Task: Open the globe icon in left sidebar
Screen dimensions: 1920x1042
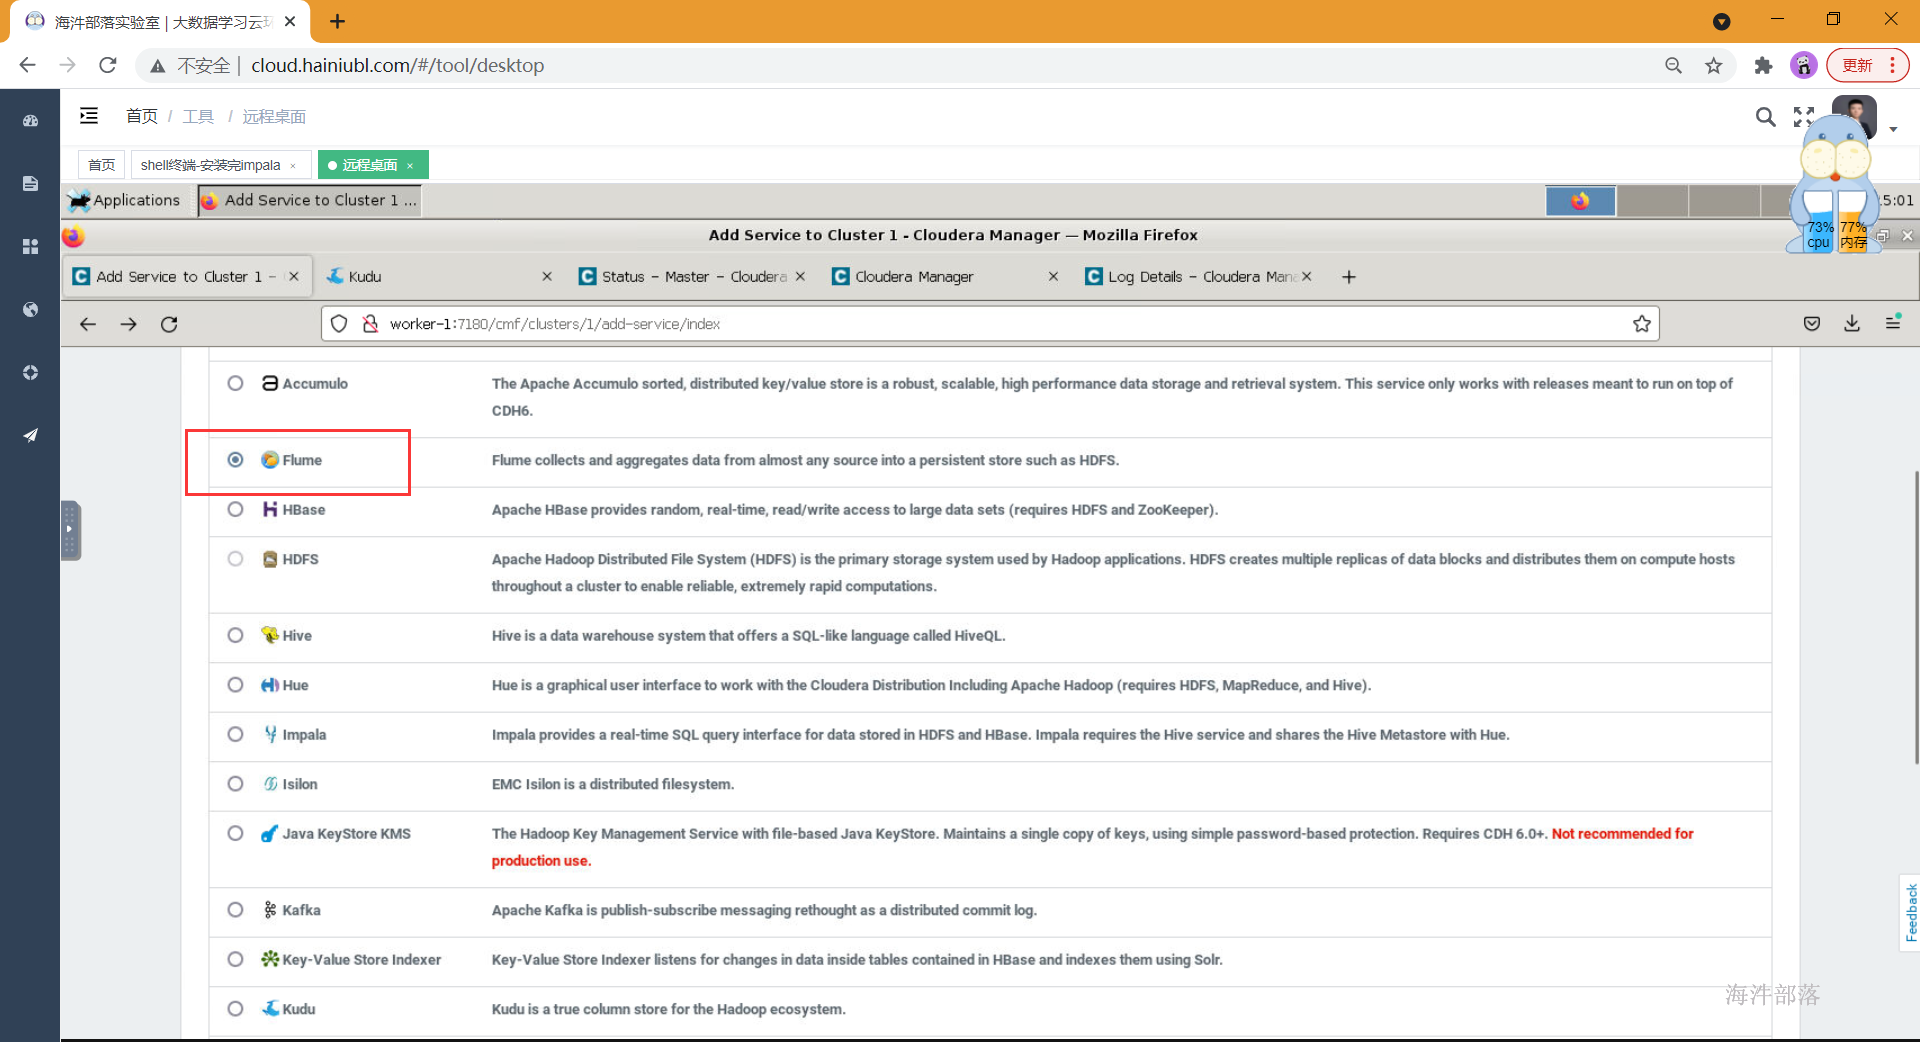Action: [x=30, y=309]
